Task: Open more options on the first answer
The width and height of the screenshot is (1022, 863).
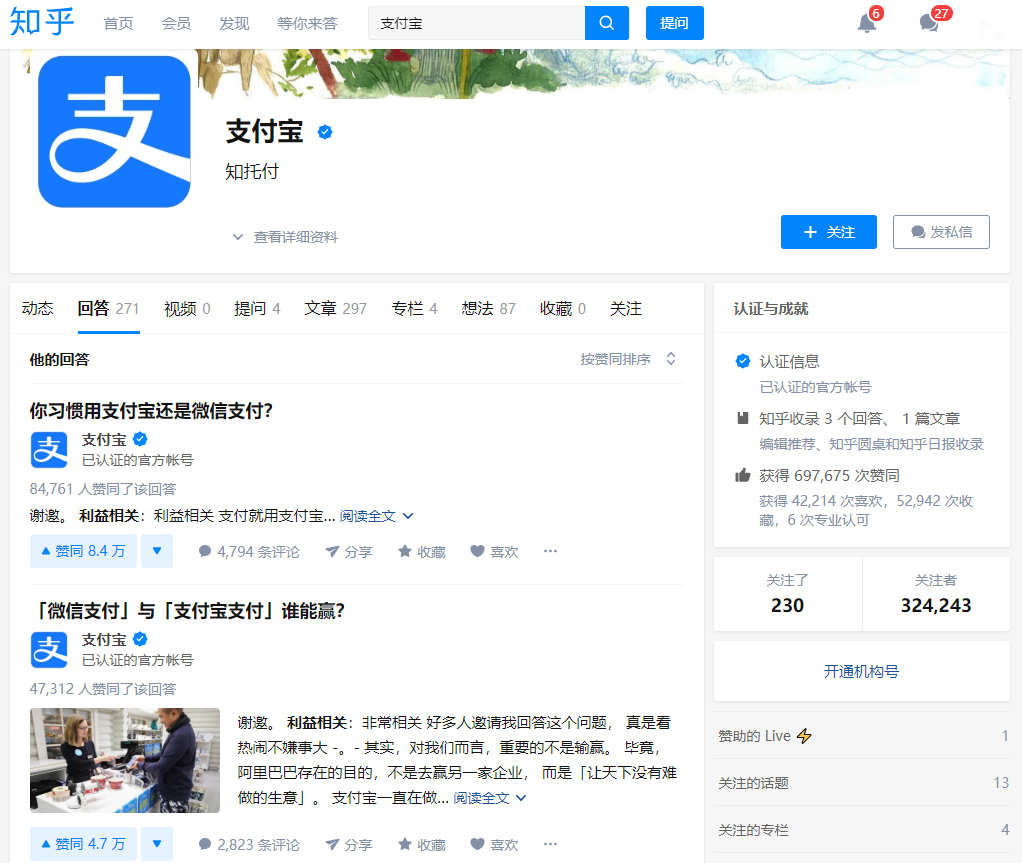Action: (x=550, y=551)
